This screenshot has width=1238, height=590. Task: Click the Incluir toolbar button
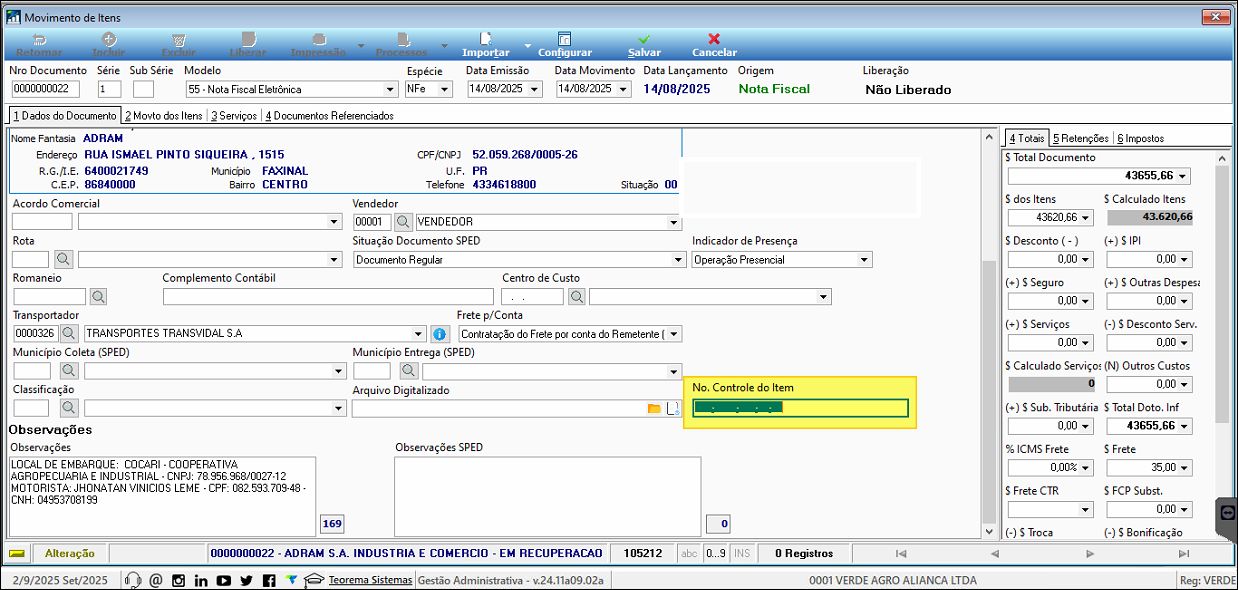(109, 45)
